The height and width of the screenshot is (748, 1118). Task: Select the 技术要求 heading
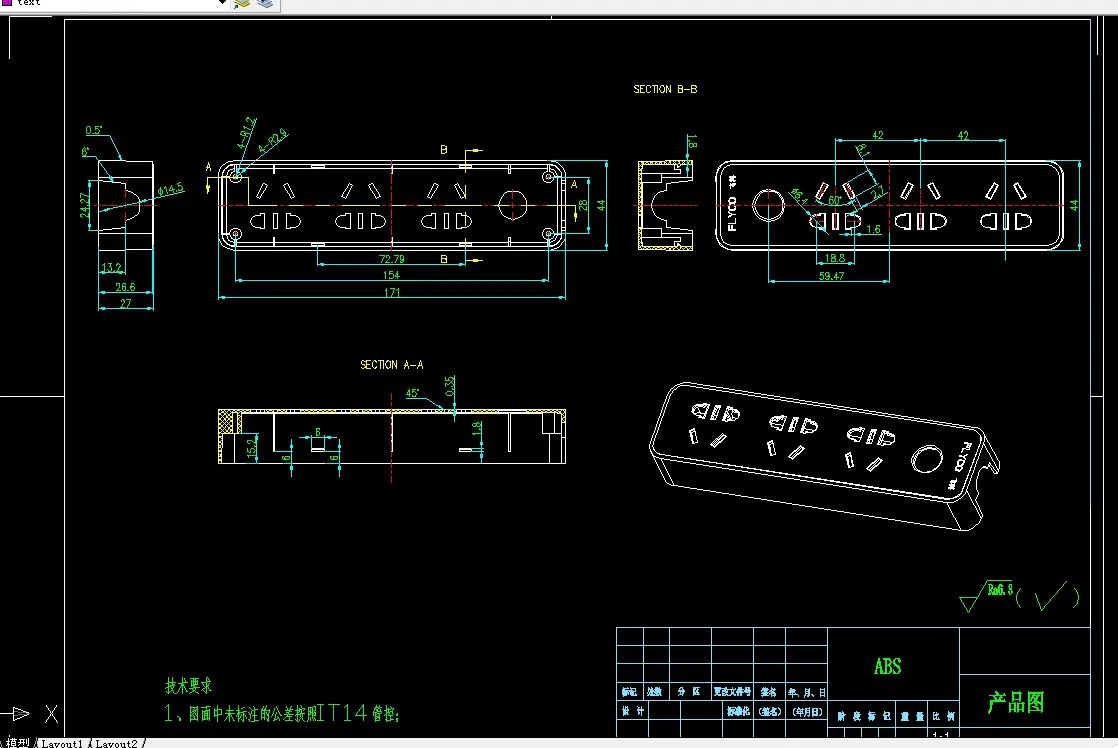189,686
